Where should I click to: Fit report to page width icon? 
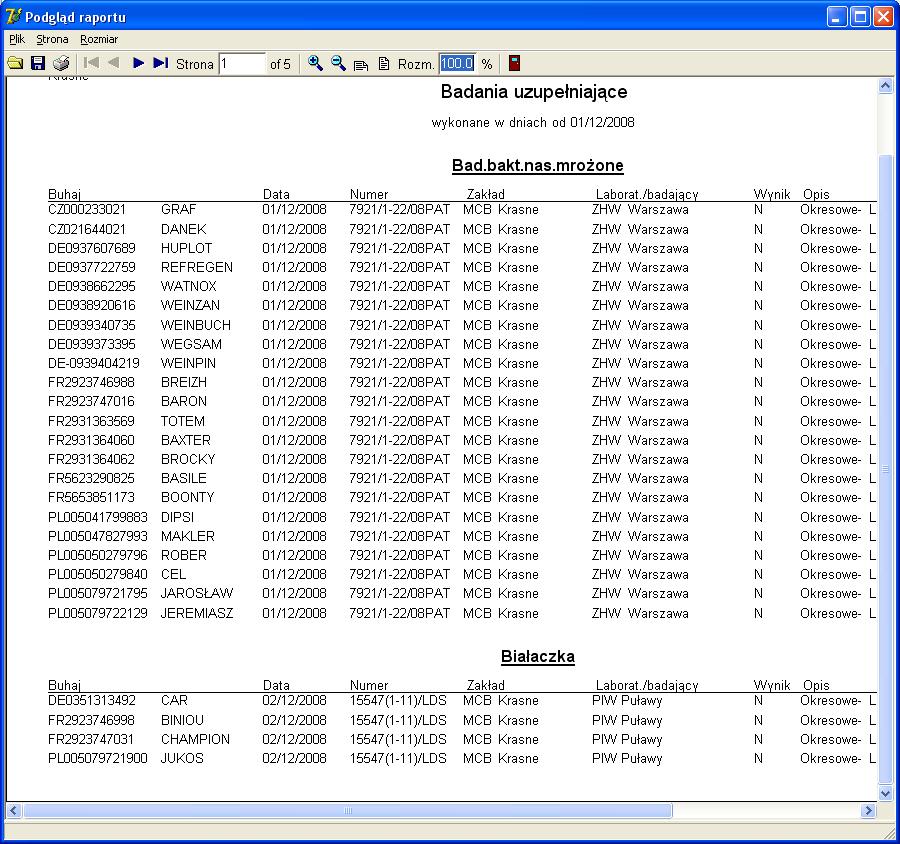(x=361, y=64)
